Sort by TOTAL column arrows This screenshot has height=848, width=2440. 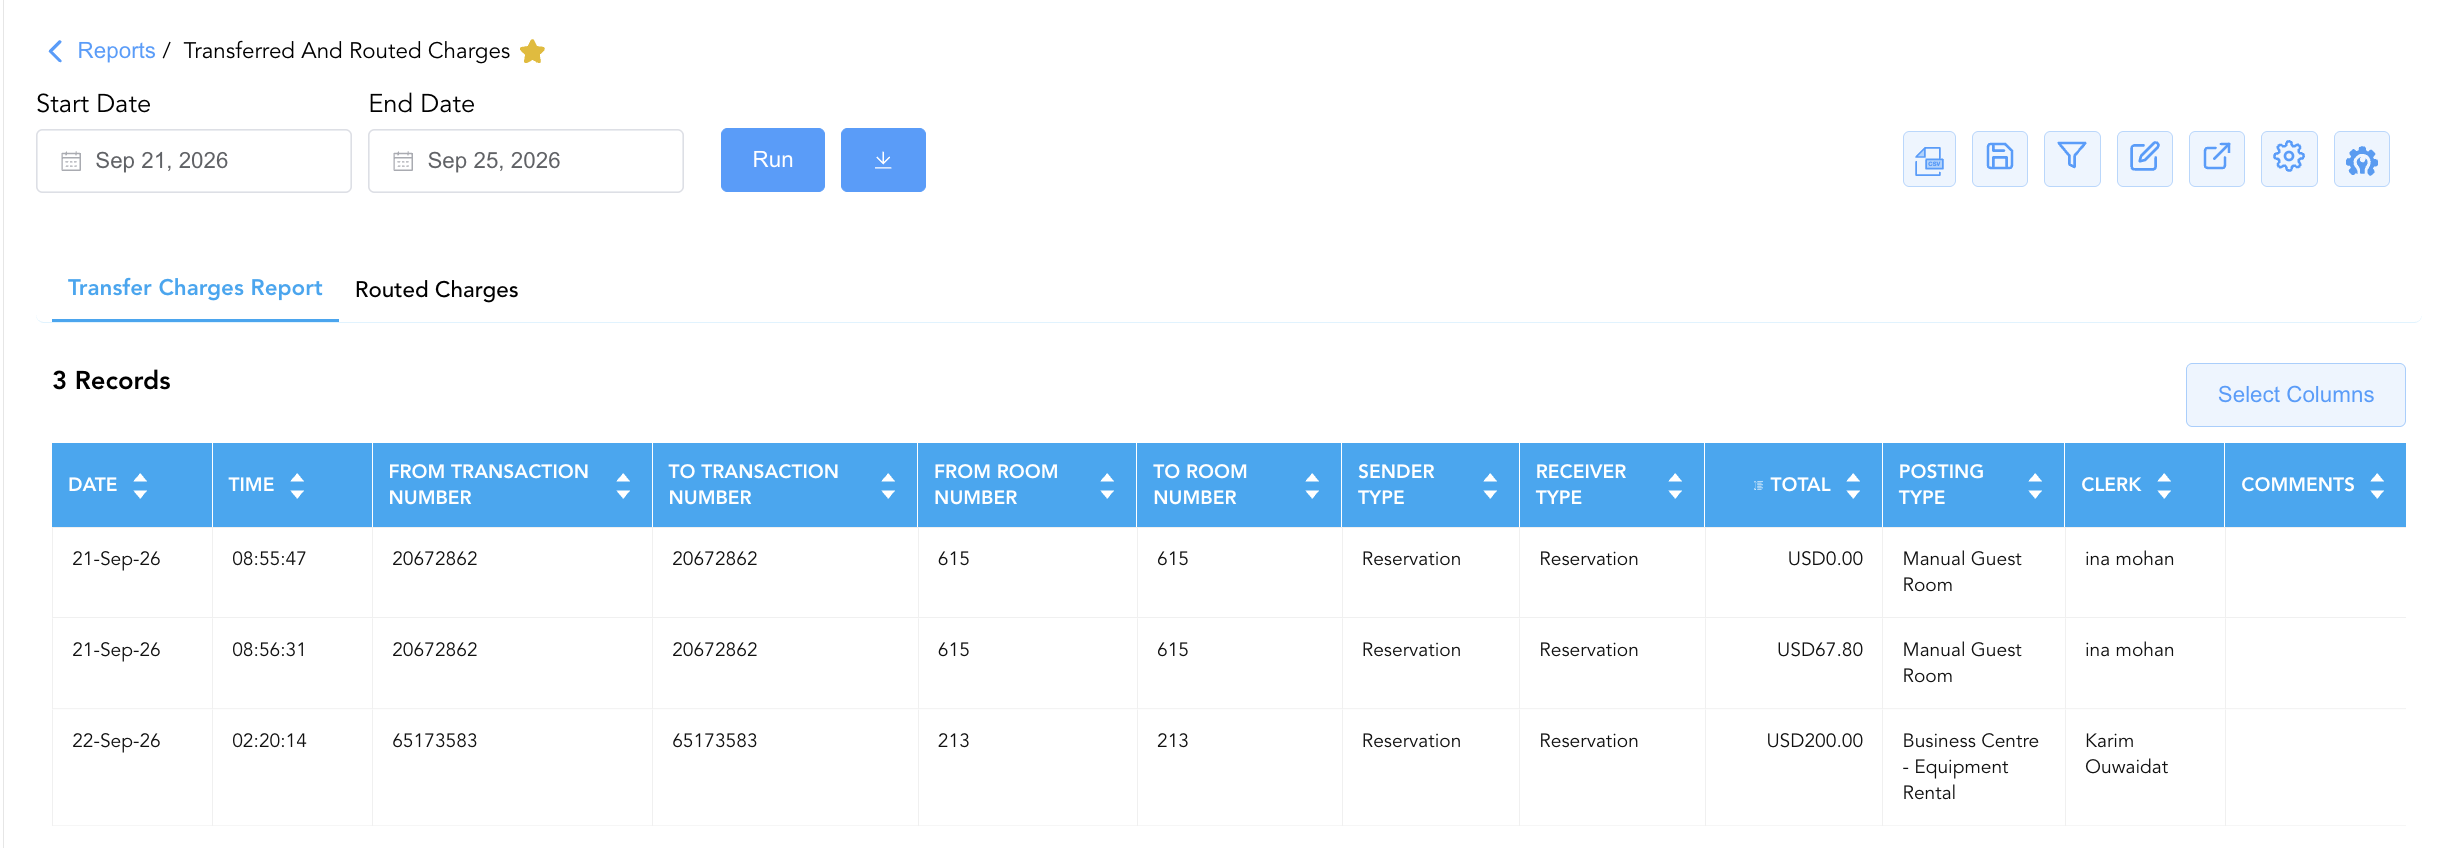point(1853,485)
